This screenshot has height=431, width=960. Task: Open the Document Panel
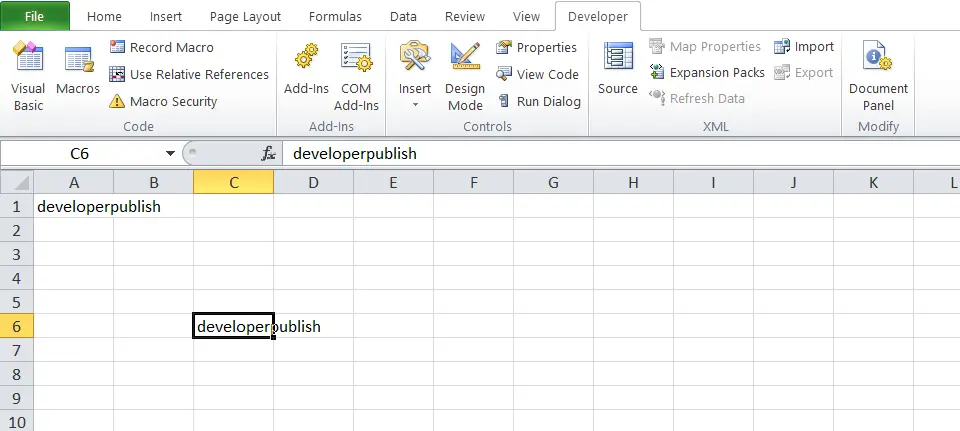click(879, 77)
